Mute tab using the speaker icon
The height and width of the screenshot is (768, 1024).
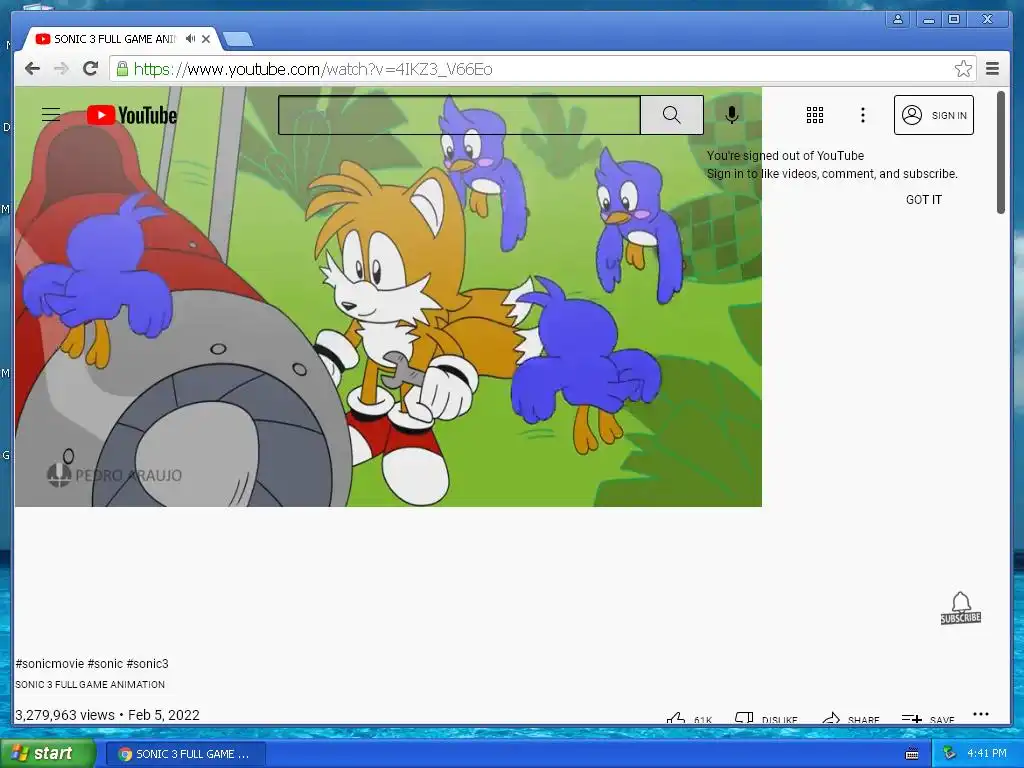tap(190, 39)
